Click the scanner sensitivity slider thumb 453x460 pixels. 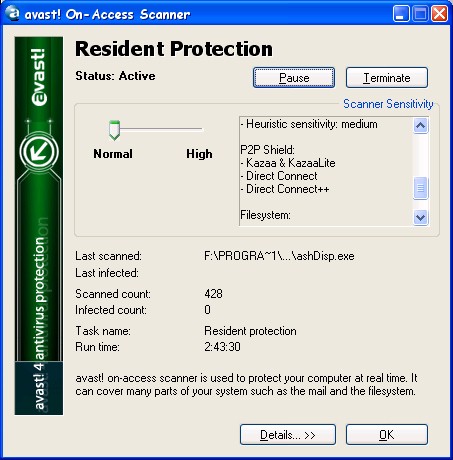coord(114,130)
